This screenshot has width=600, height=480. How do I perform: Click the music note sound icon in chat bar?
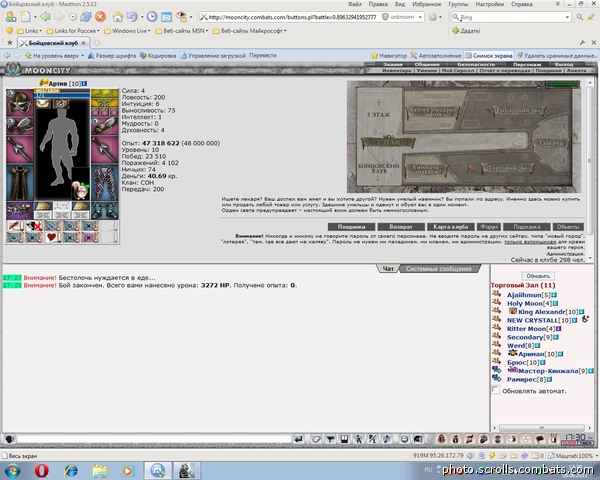(x=386, y=439)
